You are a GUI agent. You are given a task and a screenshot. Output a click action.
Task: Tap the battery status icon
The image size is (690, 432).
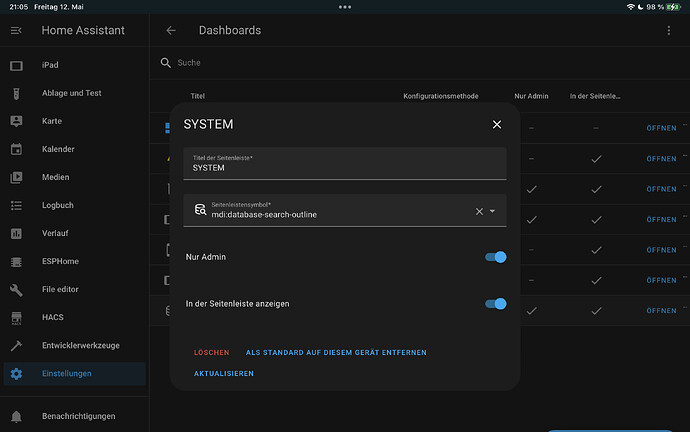(673, 7)
